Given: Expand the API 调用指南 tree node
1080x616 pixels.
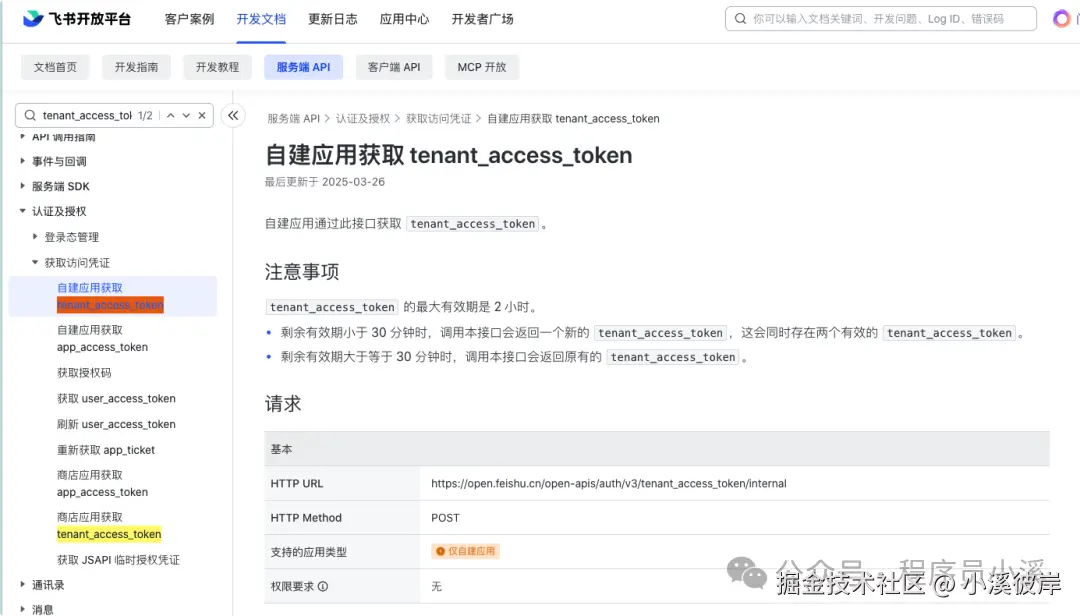Looking at the screenshot, I should 23,136.
